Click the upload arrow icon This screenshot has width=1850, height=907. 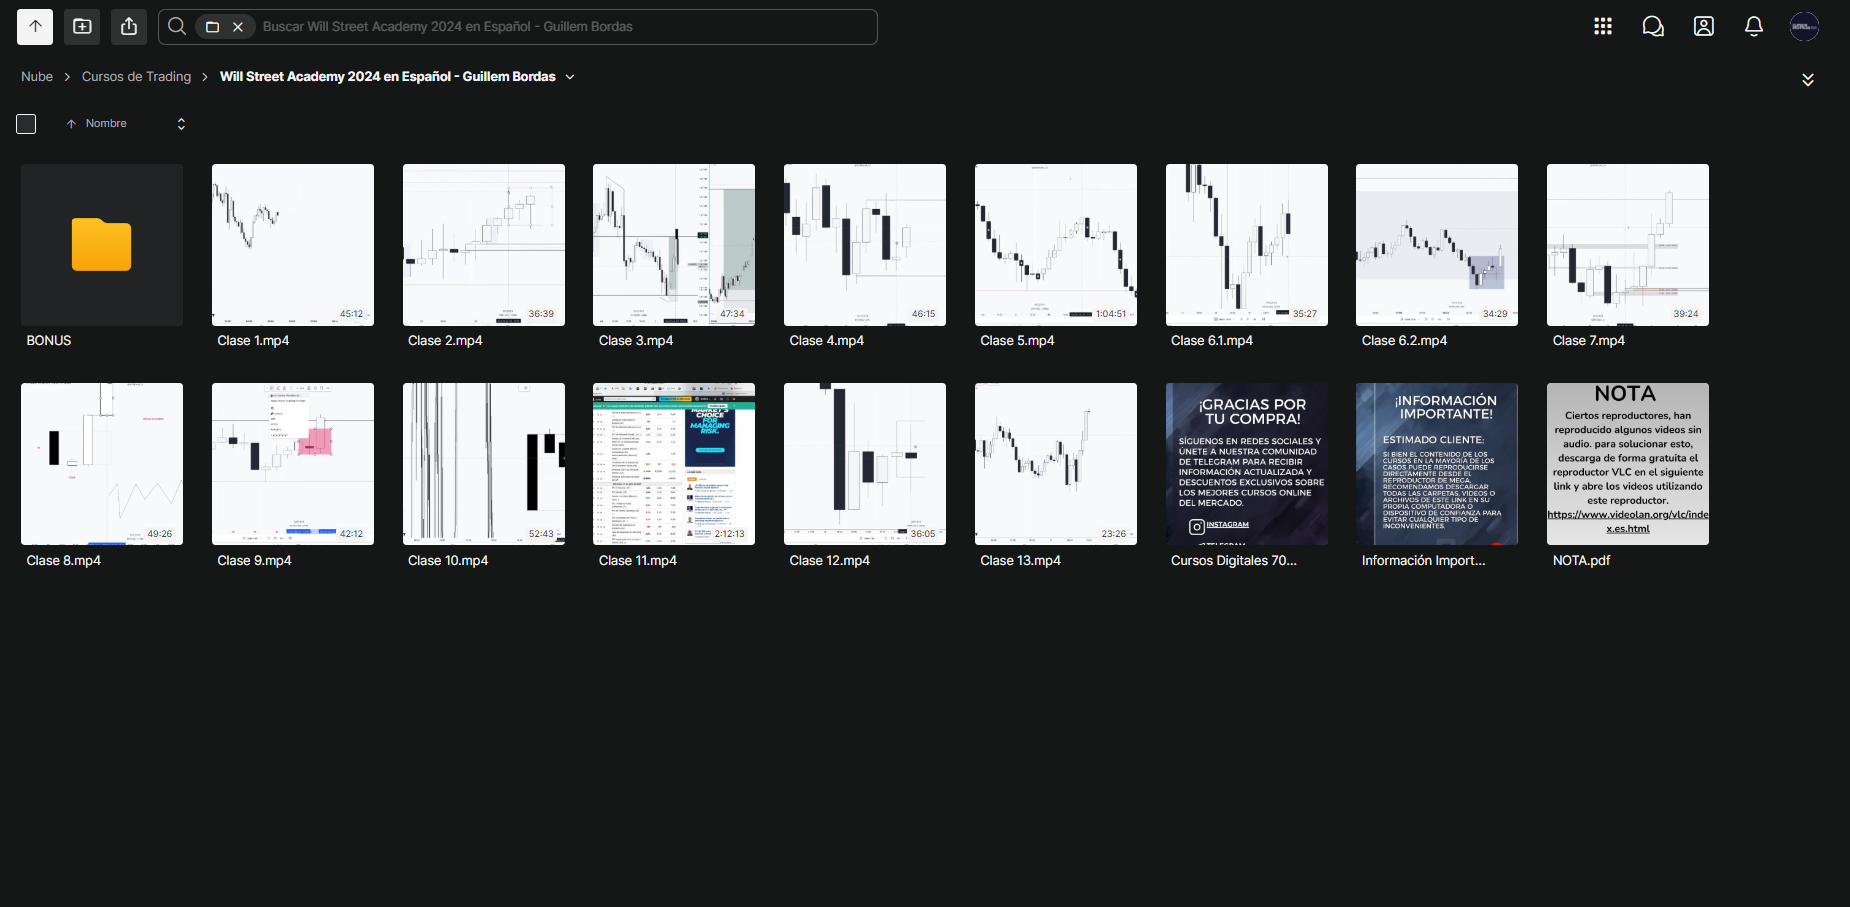point(35,27)
